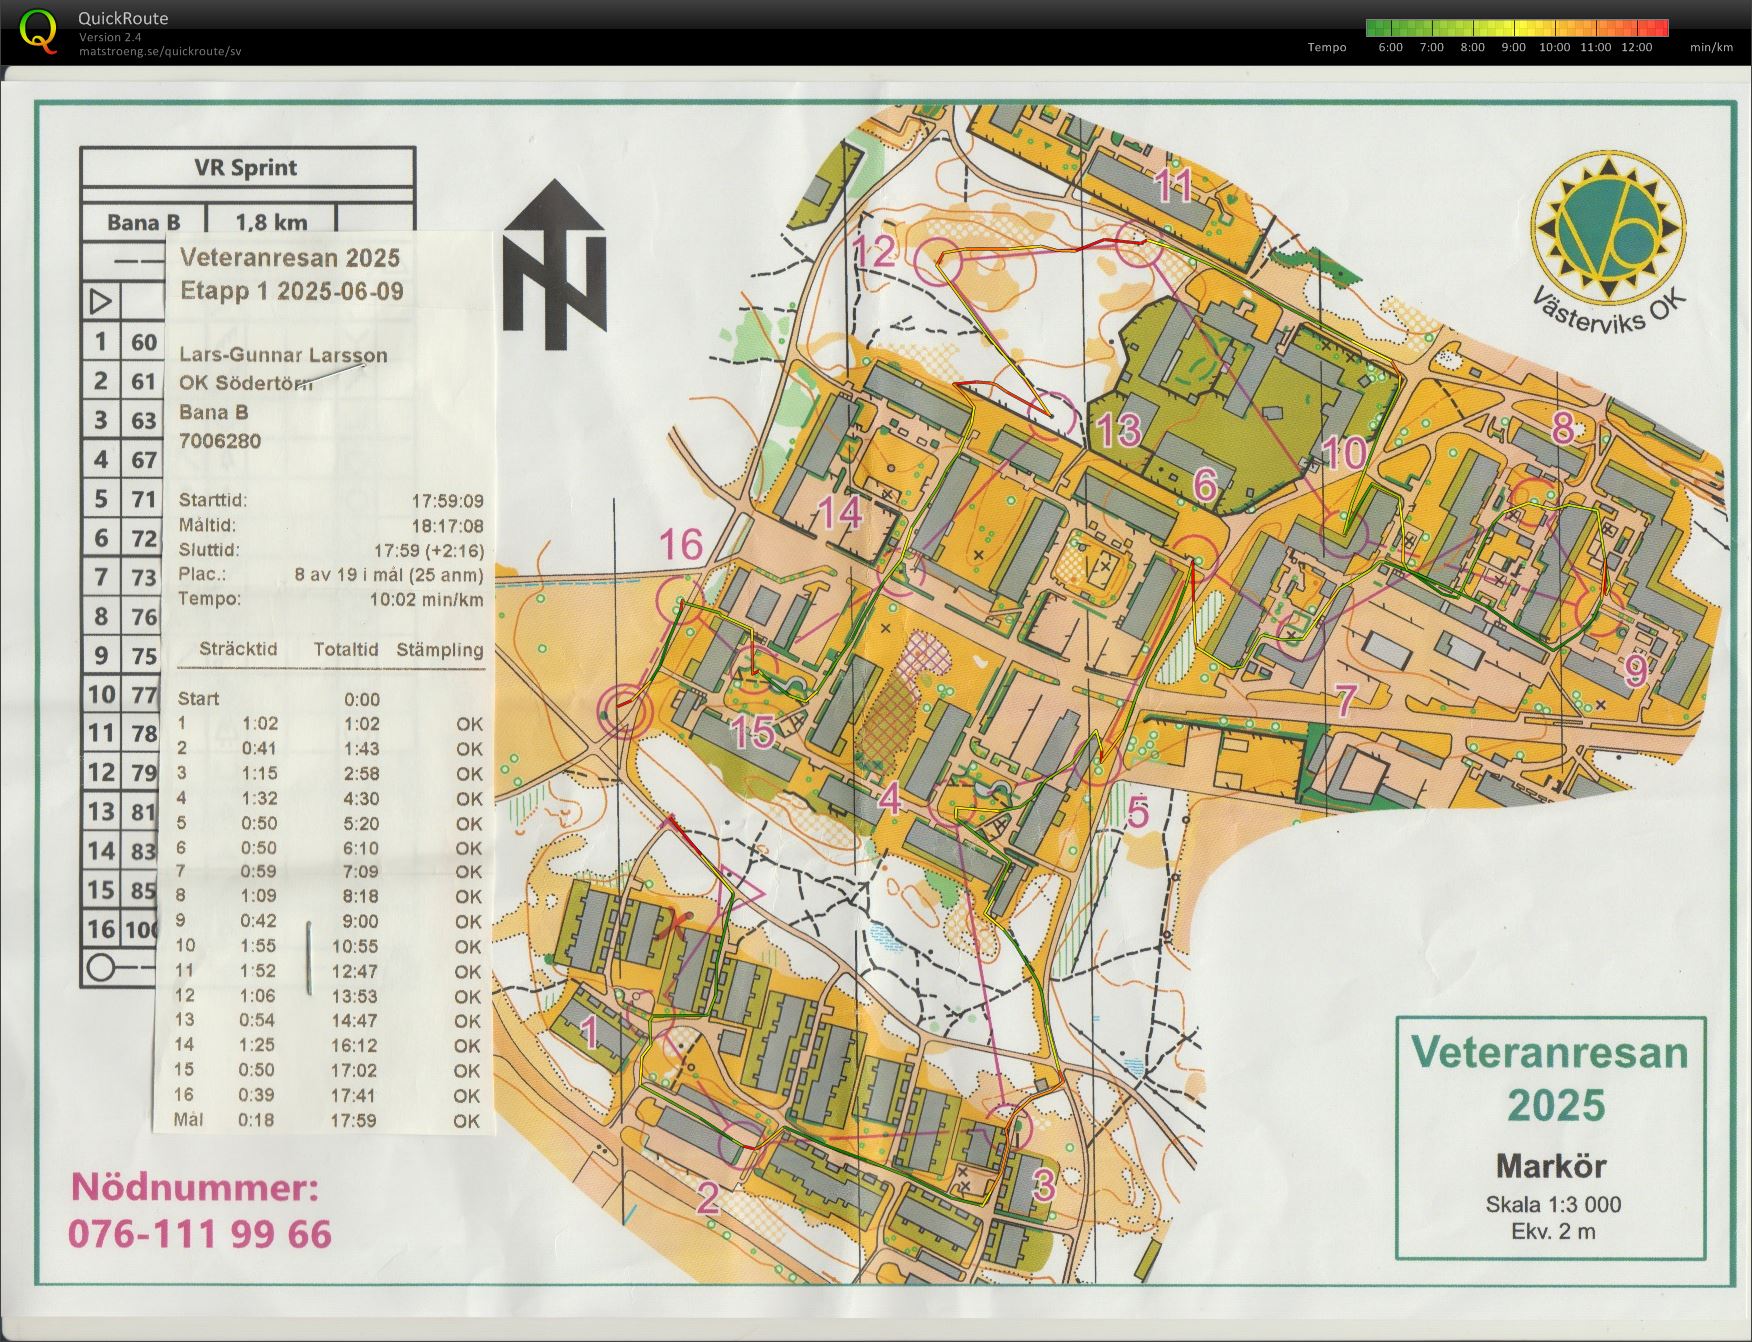
Task: Click the Markör label
Action: tap(1551, 1166)
